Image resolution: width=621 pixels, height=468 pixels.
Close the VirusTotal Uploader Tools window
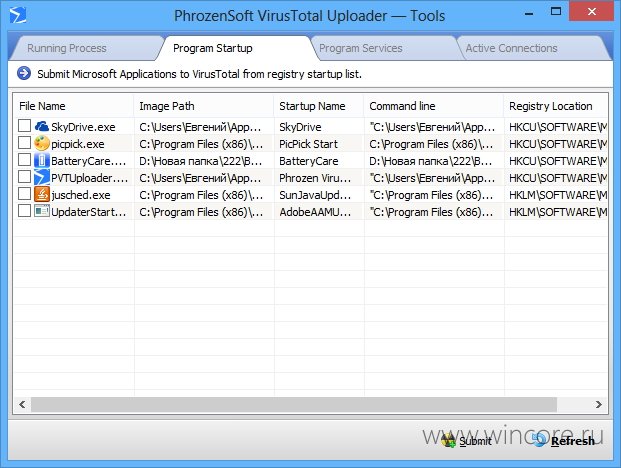(592, 11)
